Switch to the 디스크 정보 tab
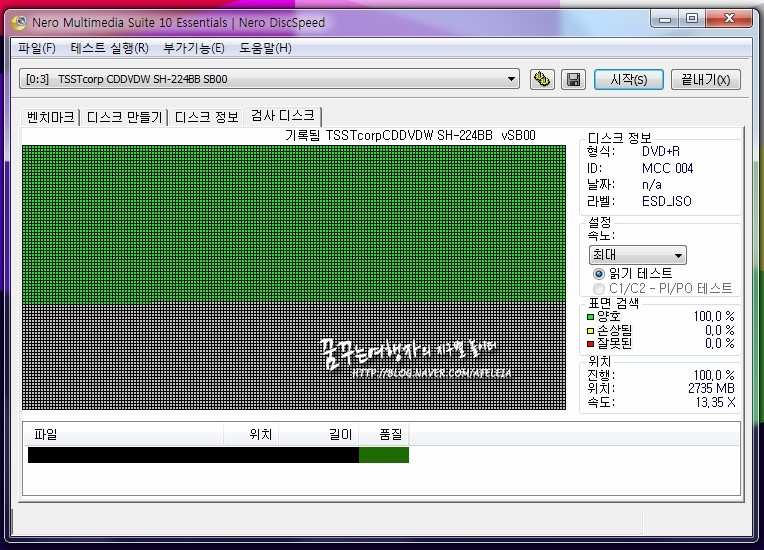The height and width of the screenshot is (550, 764). pyautogui.click(x=207, y=117)
